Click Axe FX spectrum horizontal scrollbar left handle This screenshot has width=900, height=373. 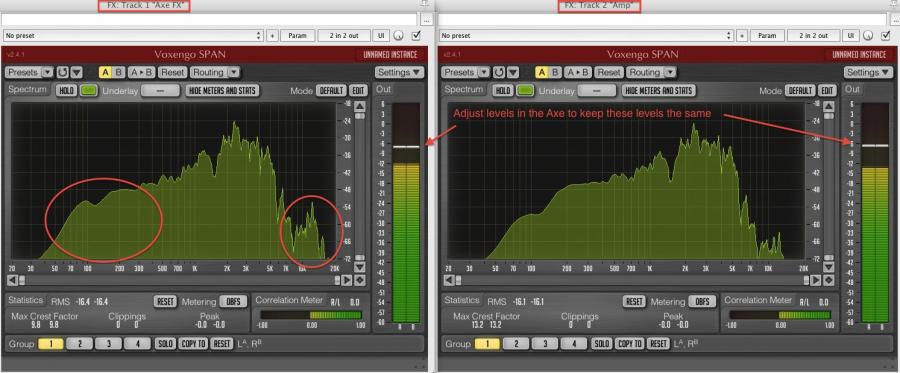(22, 280)
